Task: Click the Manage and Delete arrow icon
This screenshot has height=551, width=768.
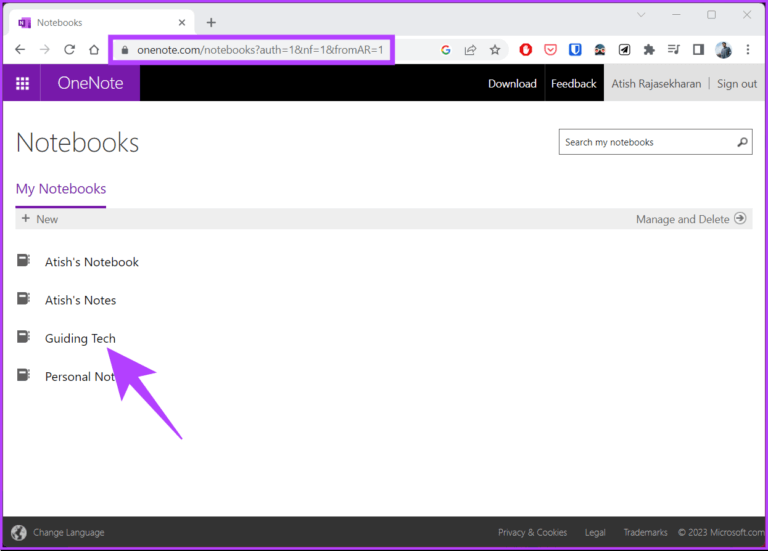Action: pos(740,218)
